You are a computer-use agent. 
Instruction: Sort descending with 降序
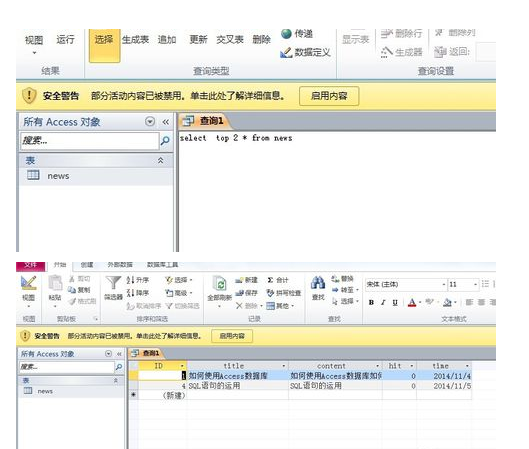point(138,293)
